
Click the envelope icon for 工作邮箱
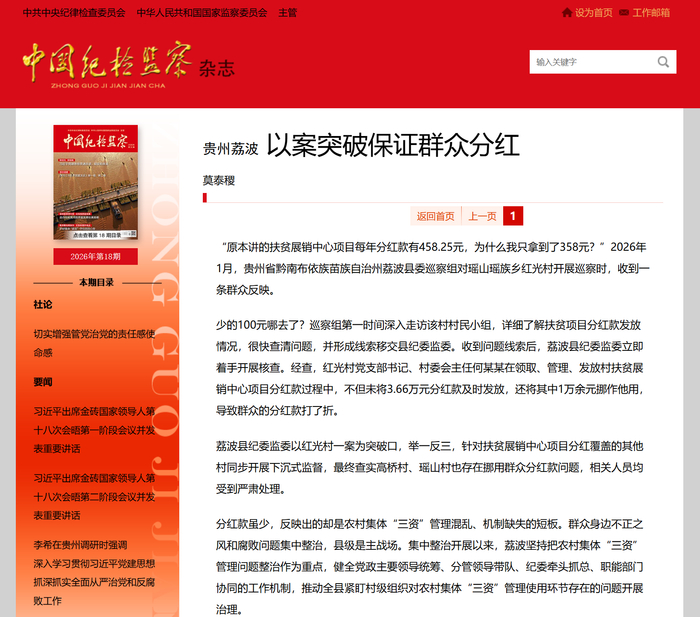[624, 13]
